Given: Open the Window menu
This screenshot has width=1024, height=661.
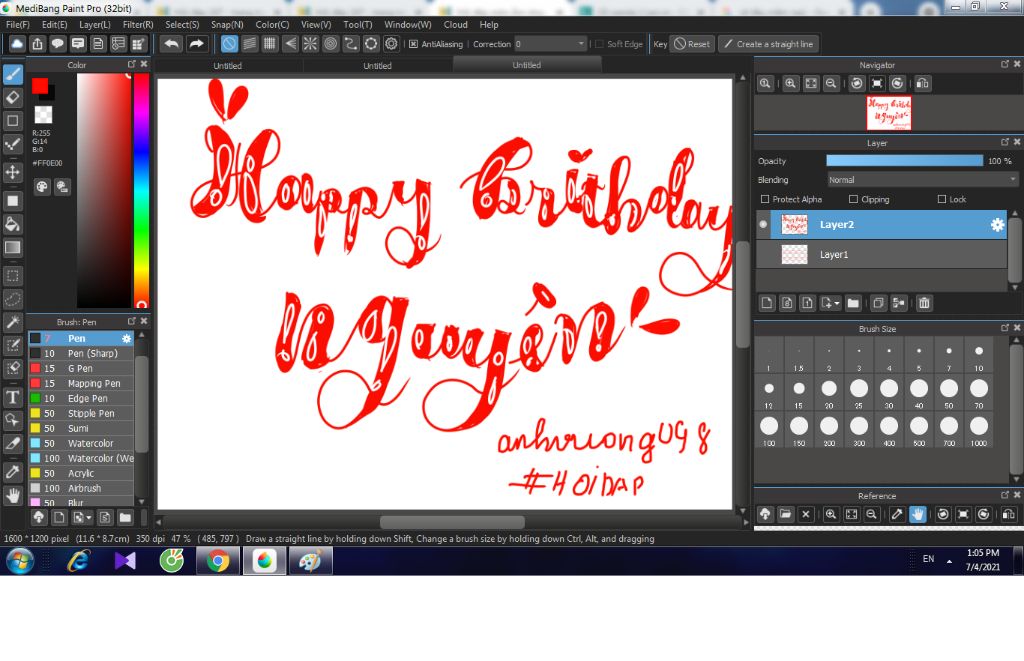Looking at the screenshot, I should point(408,25).
